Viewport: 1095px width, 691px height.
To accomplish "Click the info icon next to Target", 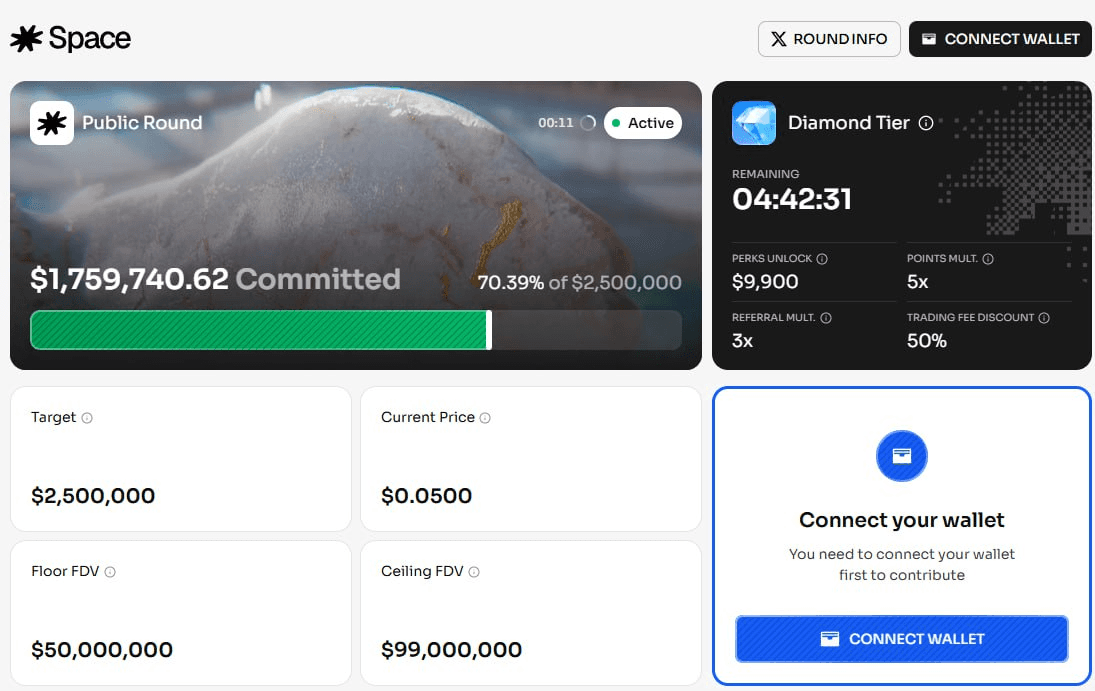I will point(87,418).
